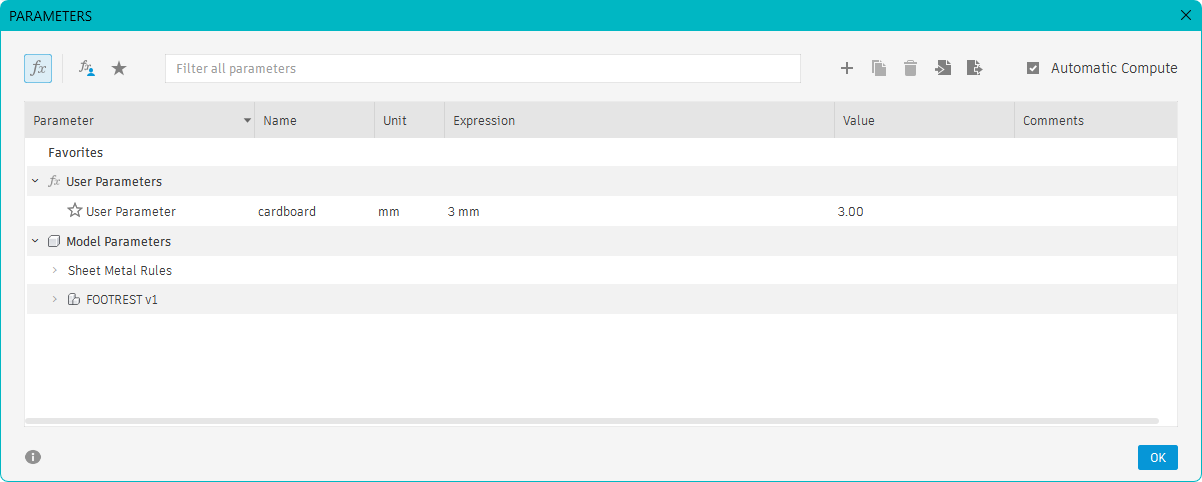
Task: Show favorite parameters star filter
Action: 119,68
